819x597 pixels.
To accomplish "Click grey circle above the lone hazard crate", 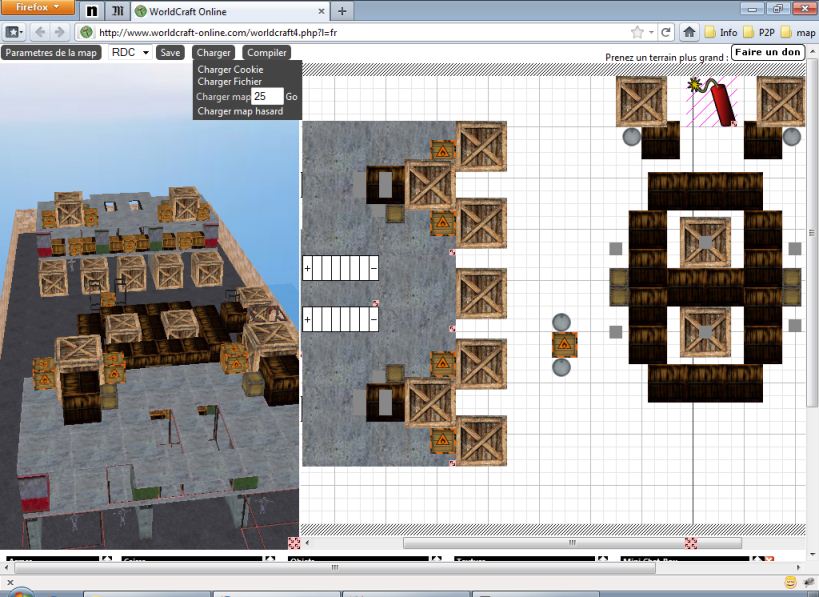I will point(561,322).
